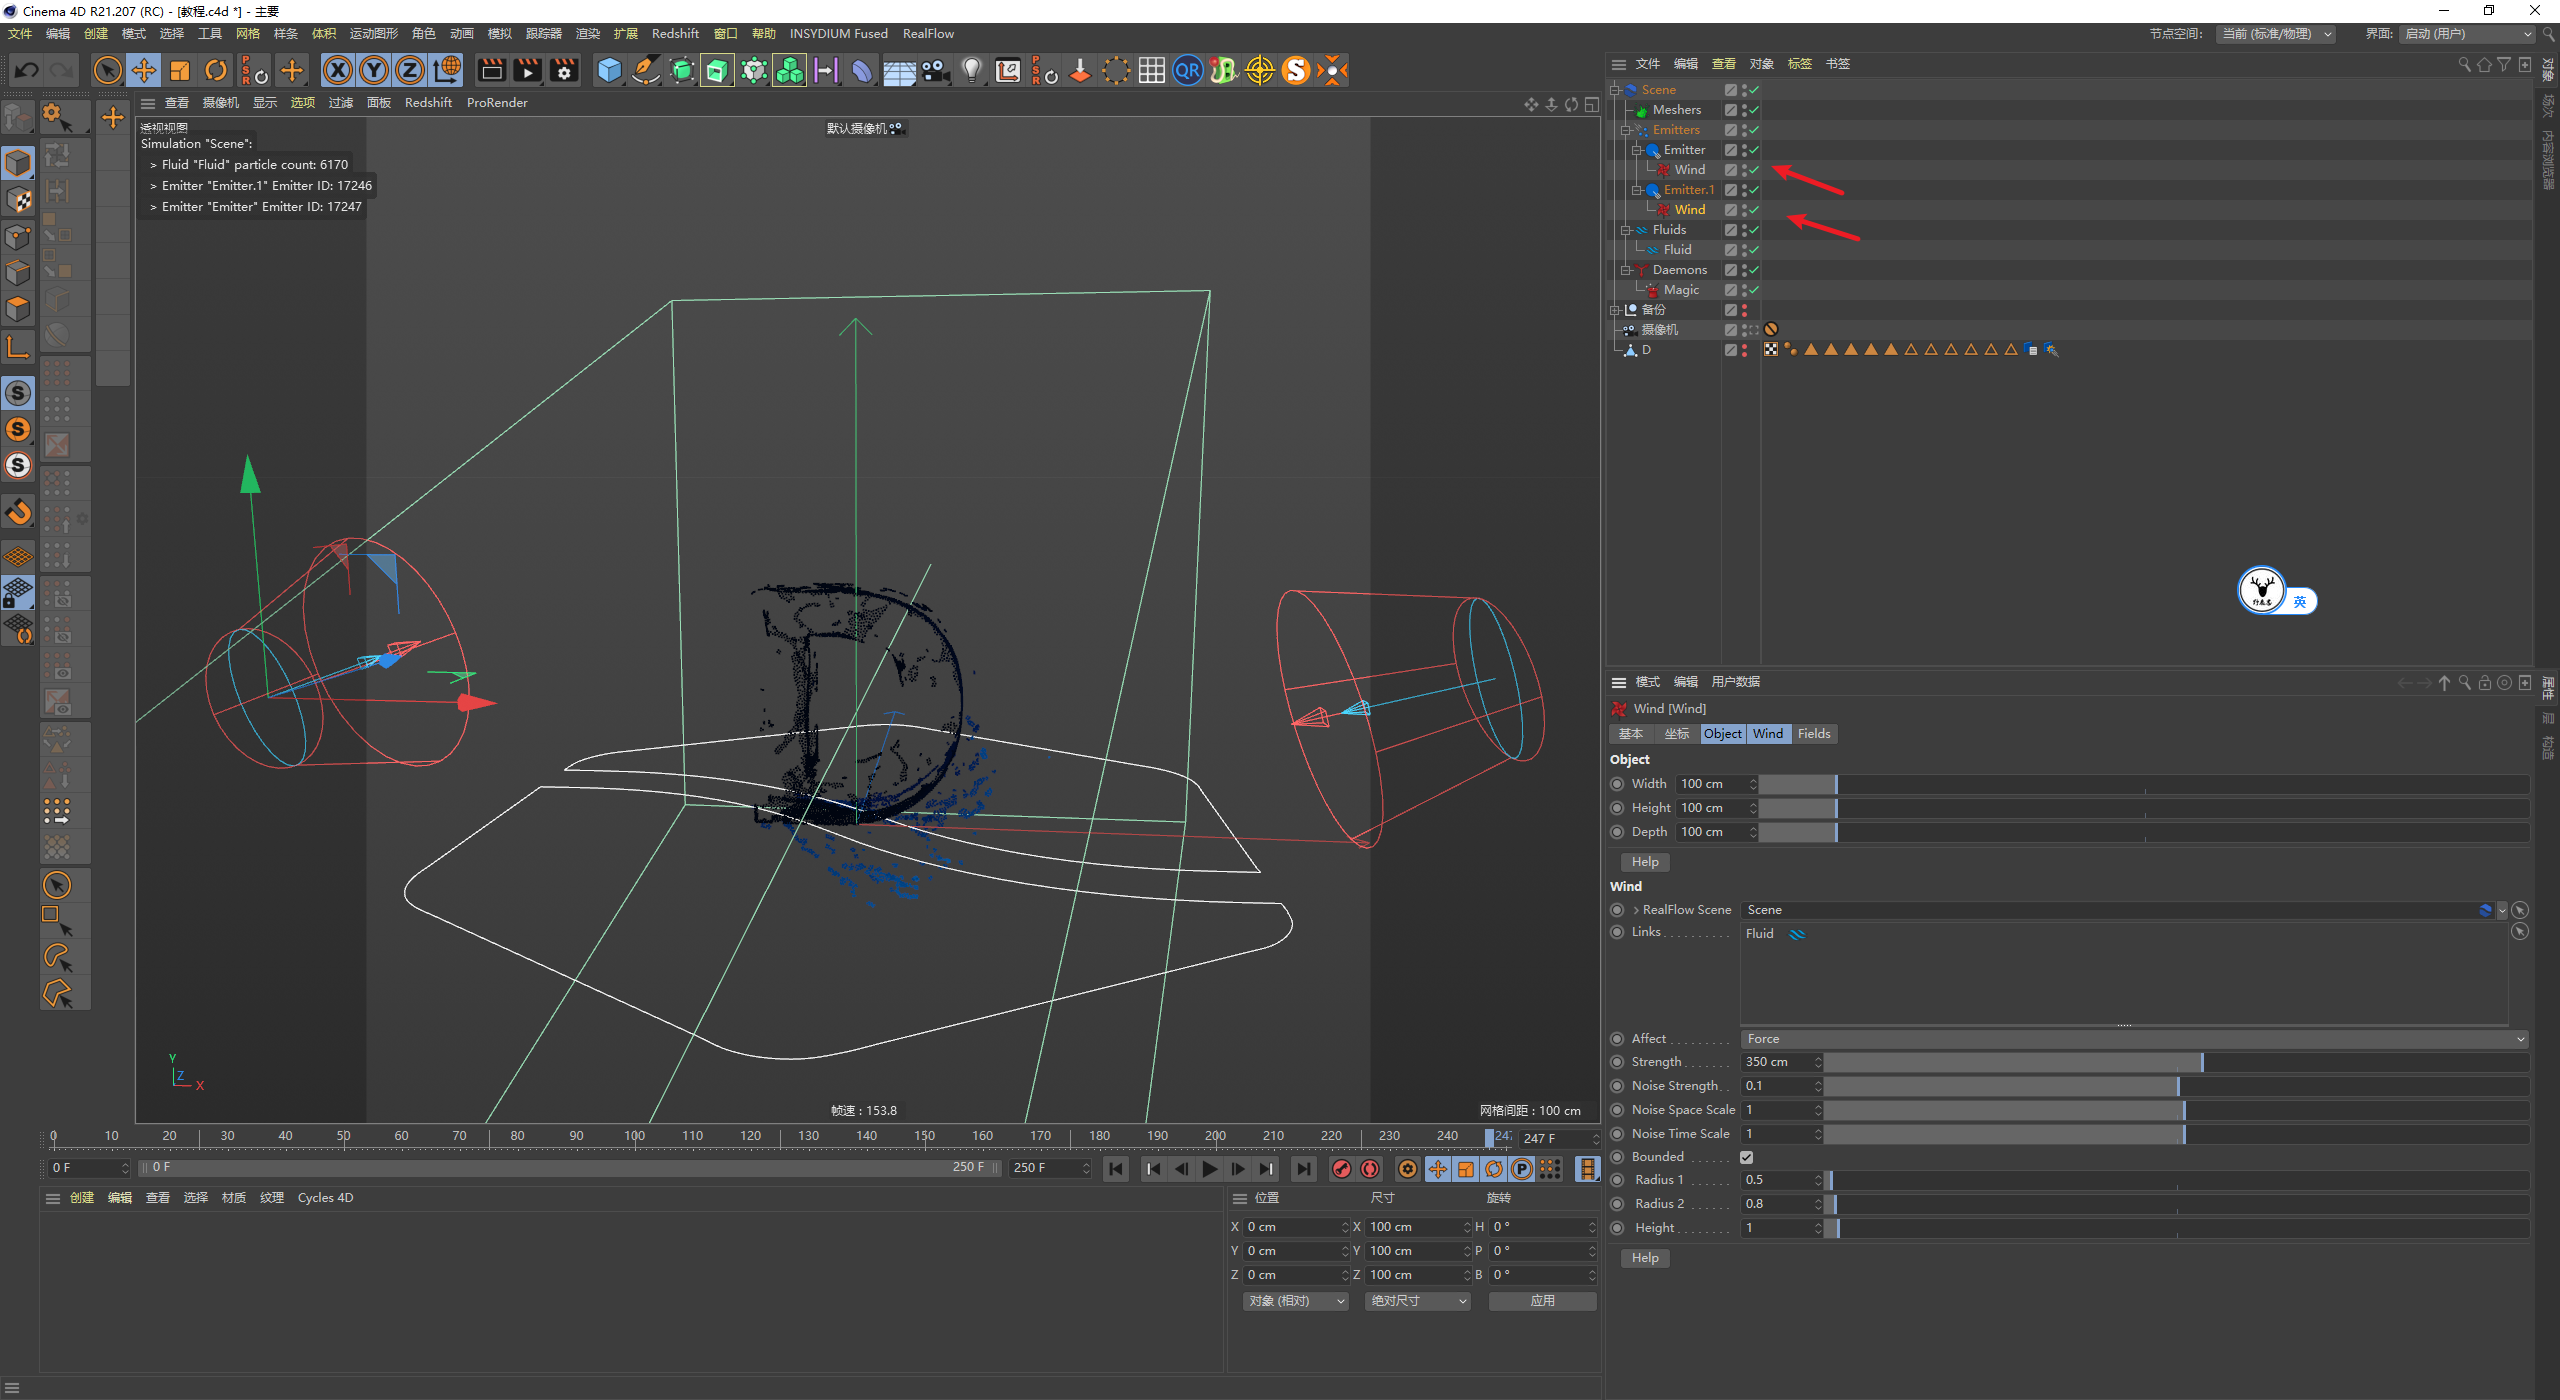This screenshot has height=1400, width=2560.
Task: Open the RealFlow menu
Action: 927,34
